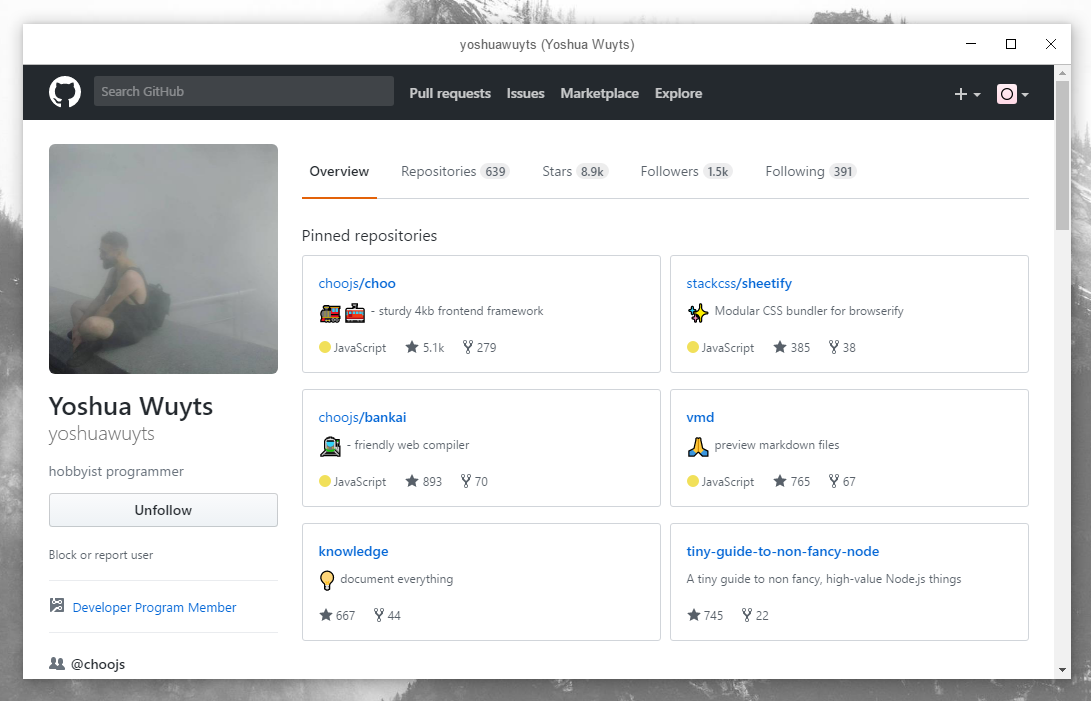
Task: Click the praying hands emoji in vmd card
Action: (698, 447)
